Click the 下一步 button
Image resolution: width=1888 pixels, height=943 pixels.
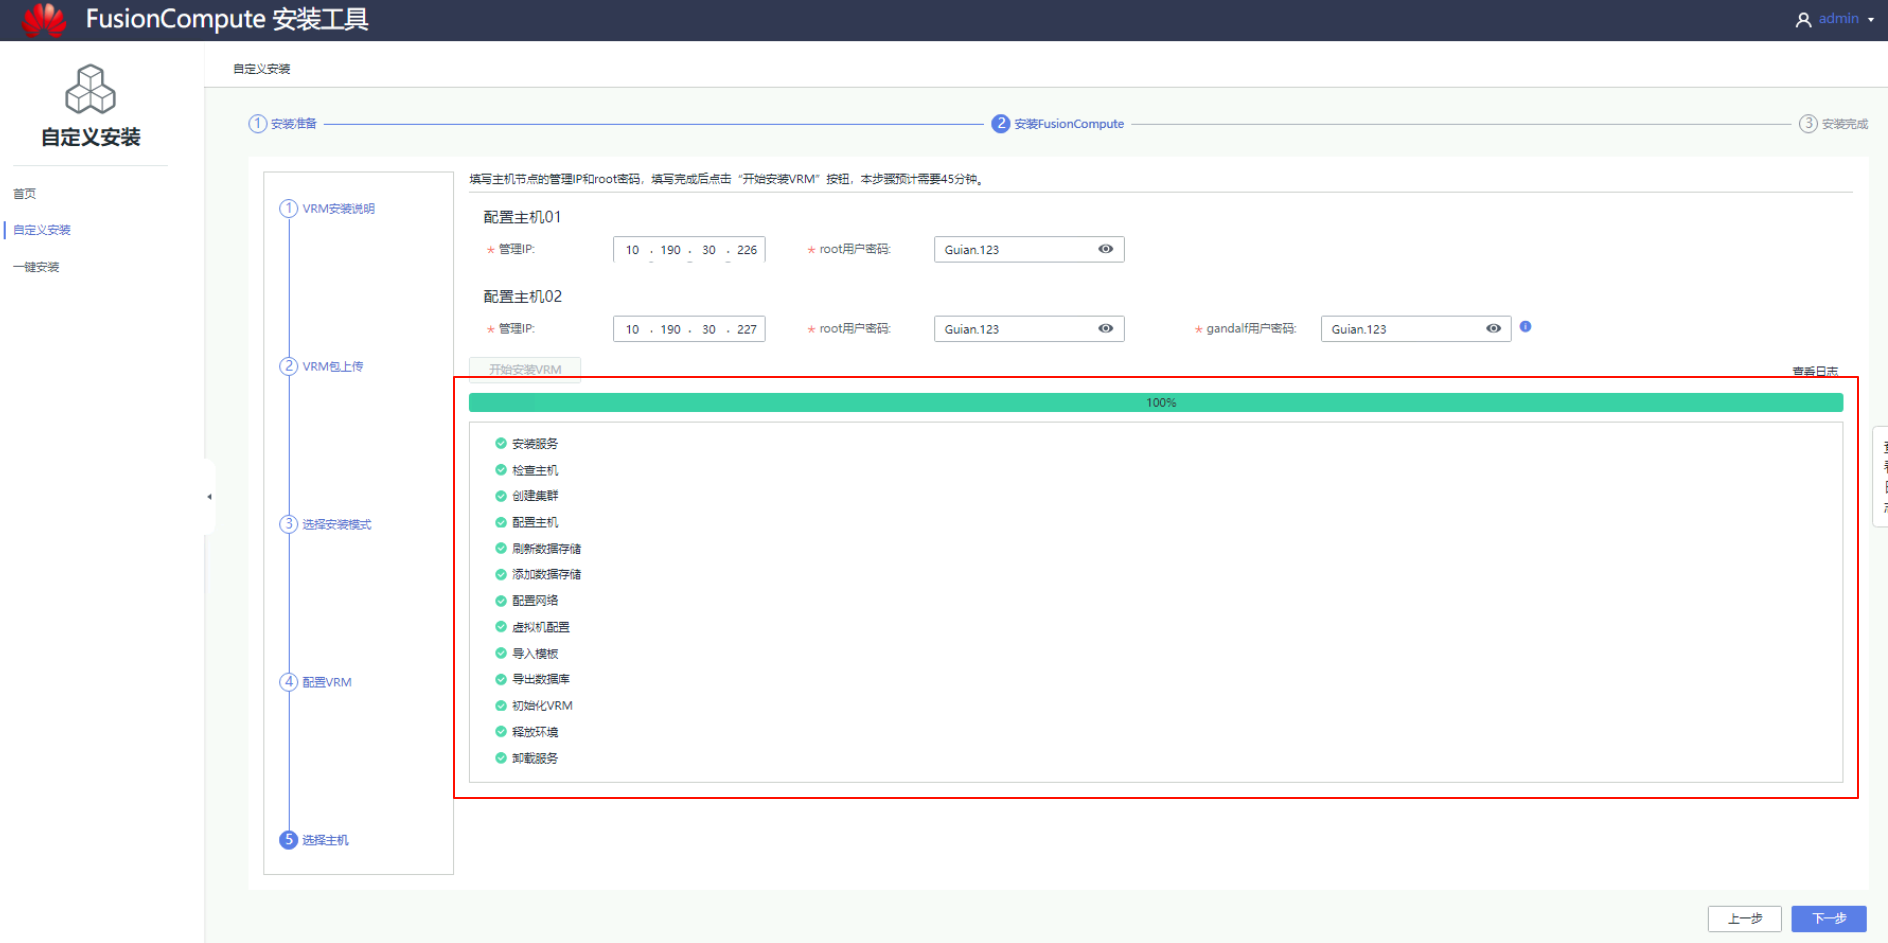point(1828,918)
